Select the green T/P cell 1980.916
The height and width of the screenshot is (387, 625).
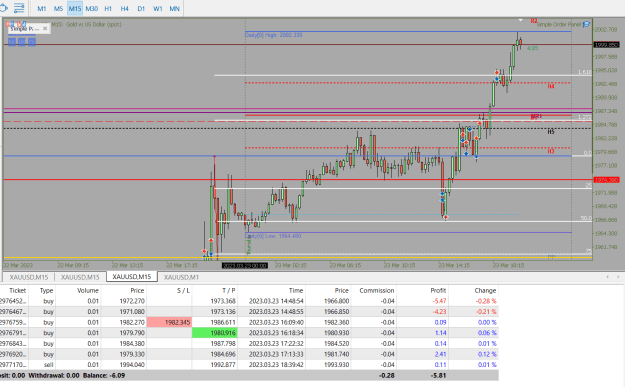(x=214, y=333)
